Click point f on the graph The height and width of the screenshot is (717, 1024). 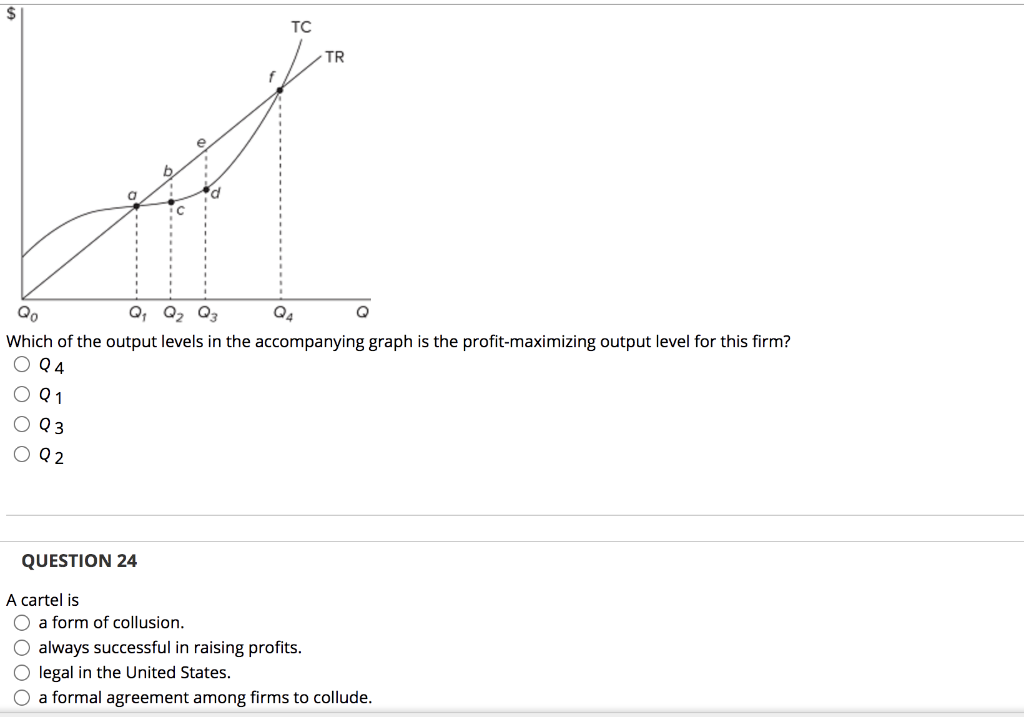pos(280,88)
